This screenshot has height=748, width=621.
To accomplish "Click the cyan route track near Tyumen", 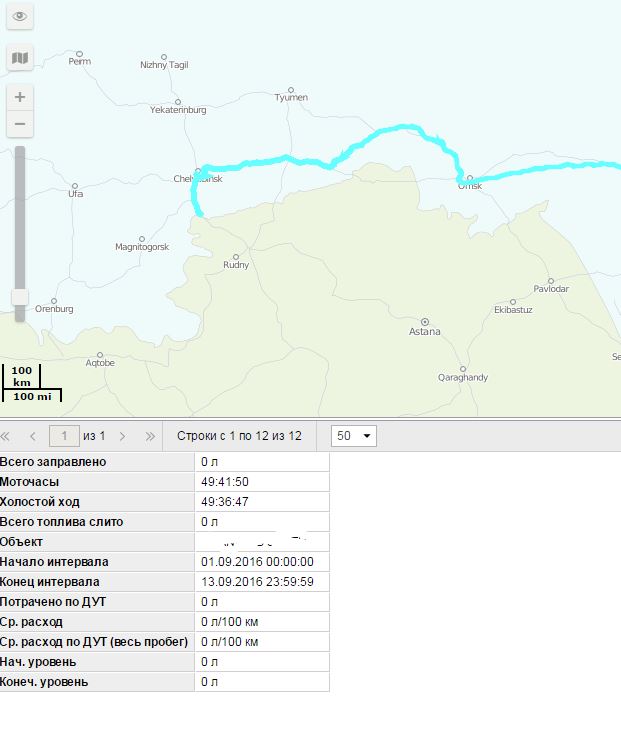I will [x=290, y=158].
